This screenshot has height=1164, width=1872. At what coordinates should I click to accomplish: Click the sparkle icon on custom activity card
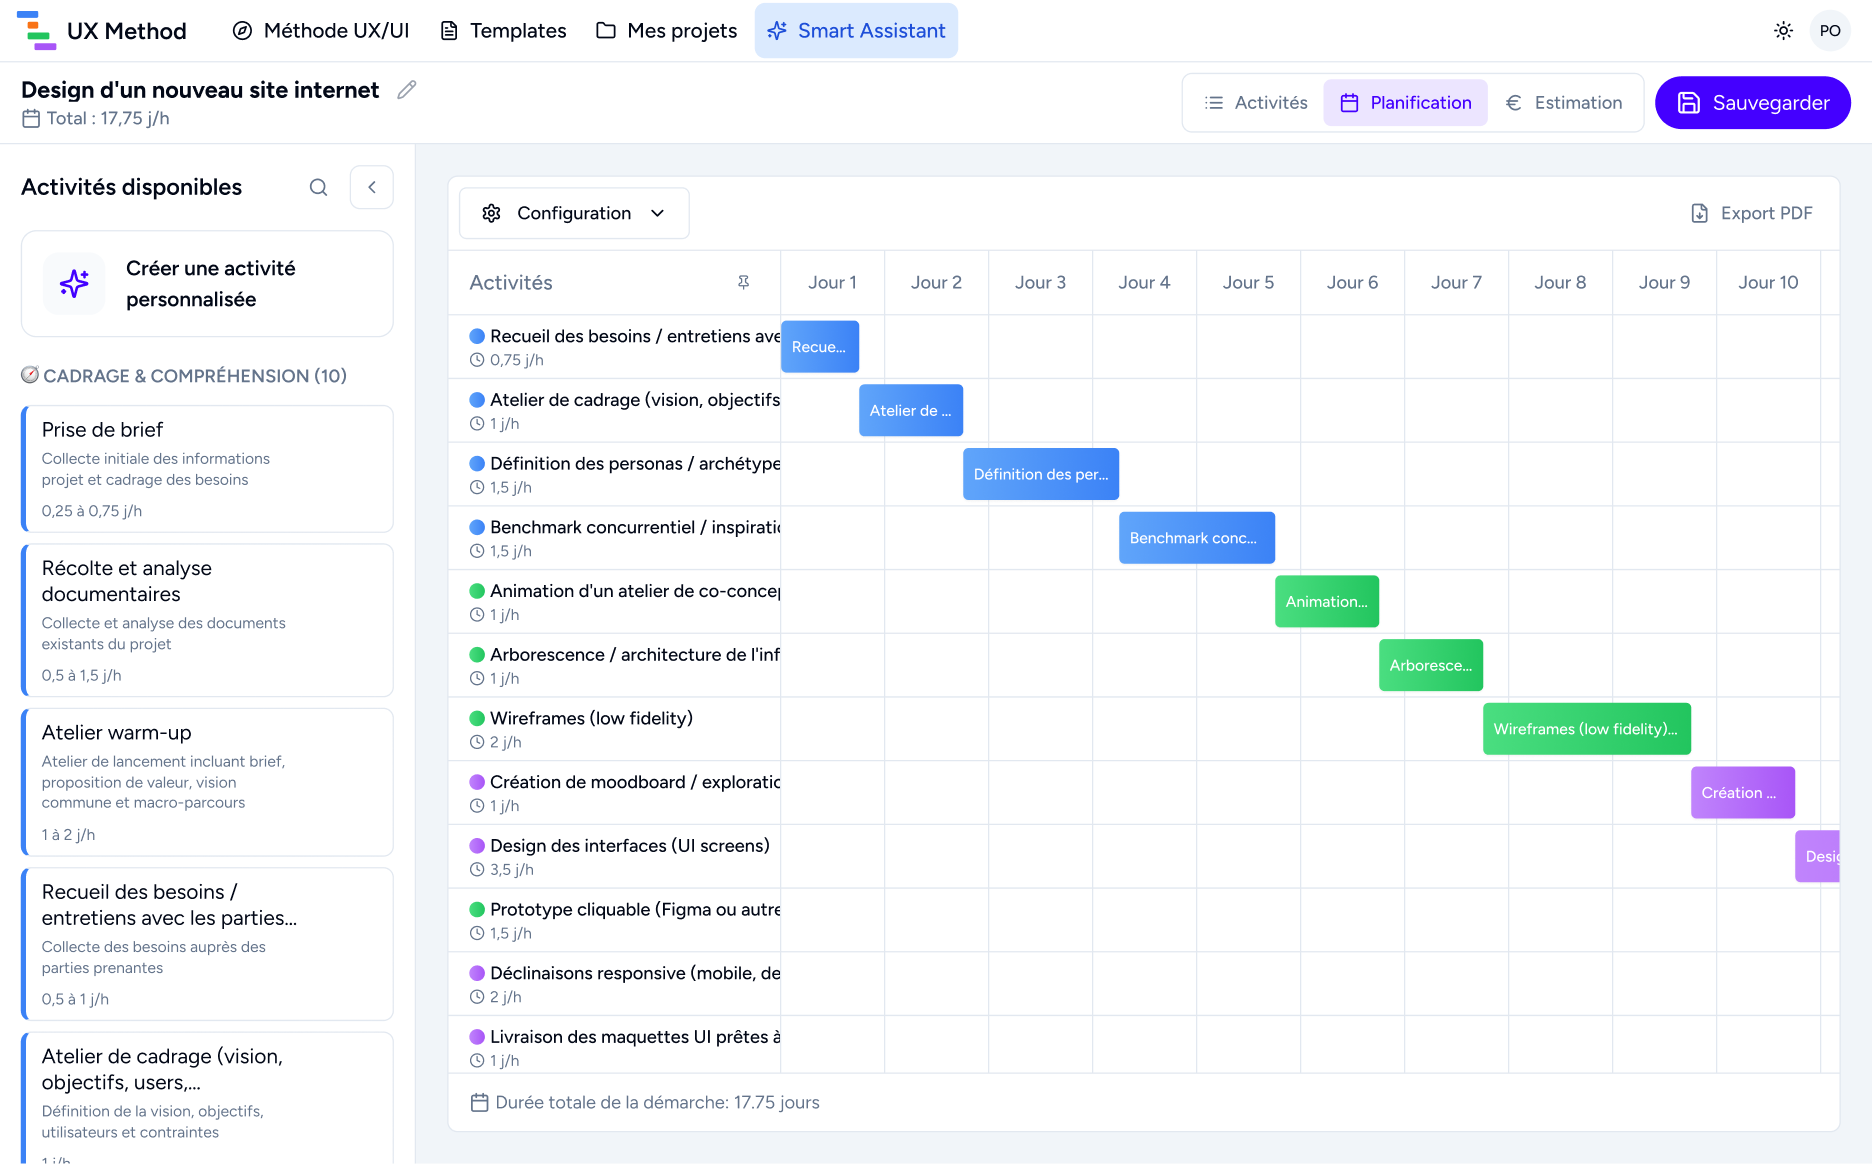[x=74, y=284]
